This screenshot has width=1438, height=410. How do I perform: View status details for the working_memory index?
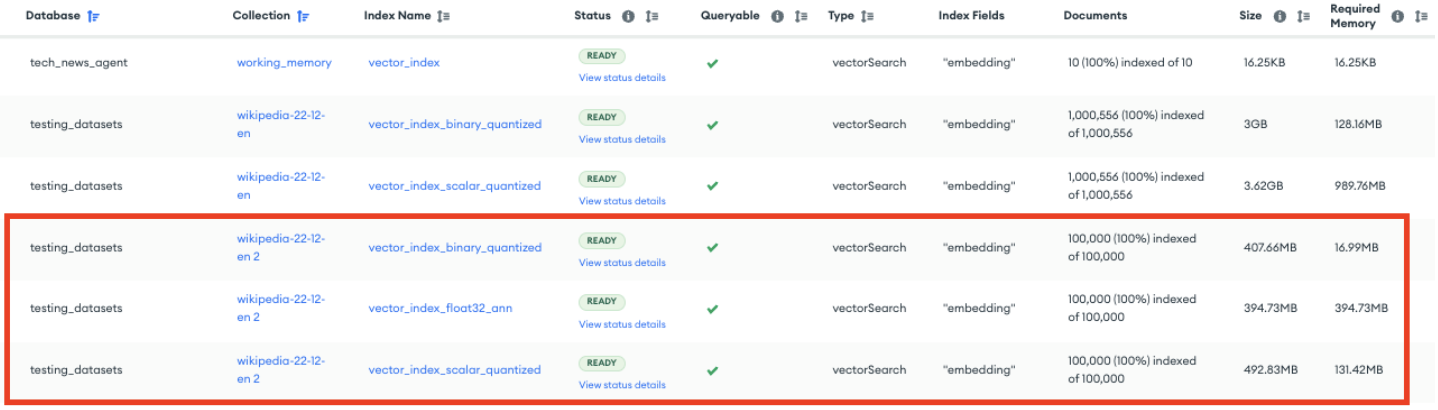621,78
